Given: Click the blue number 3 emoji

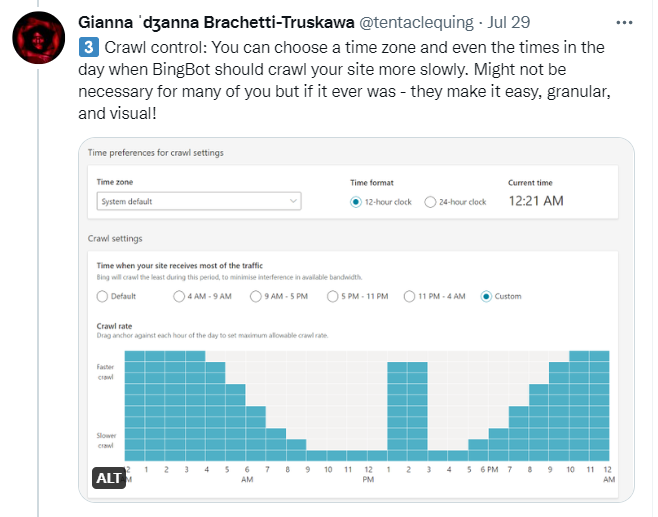Looking at the screenshot, I should point(89,47).
